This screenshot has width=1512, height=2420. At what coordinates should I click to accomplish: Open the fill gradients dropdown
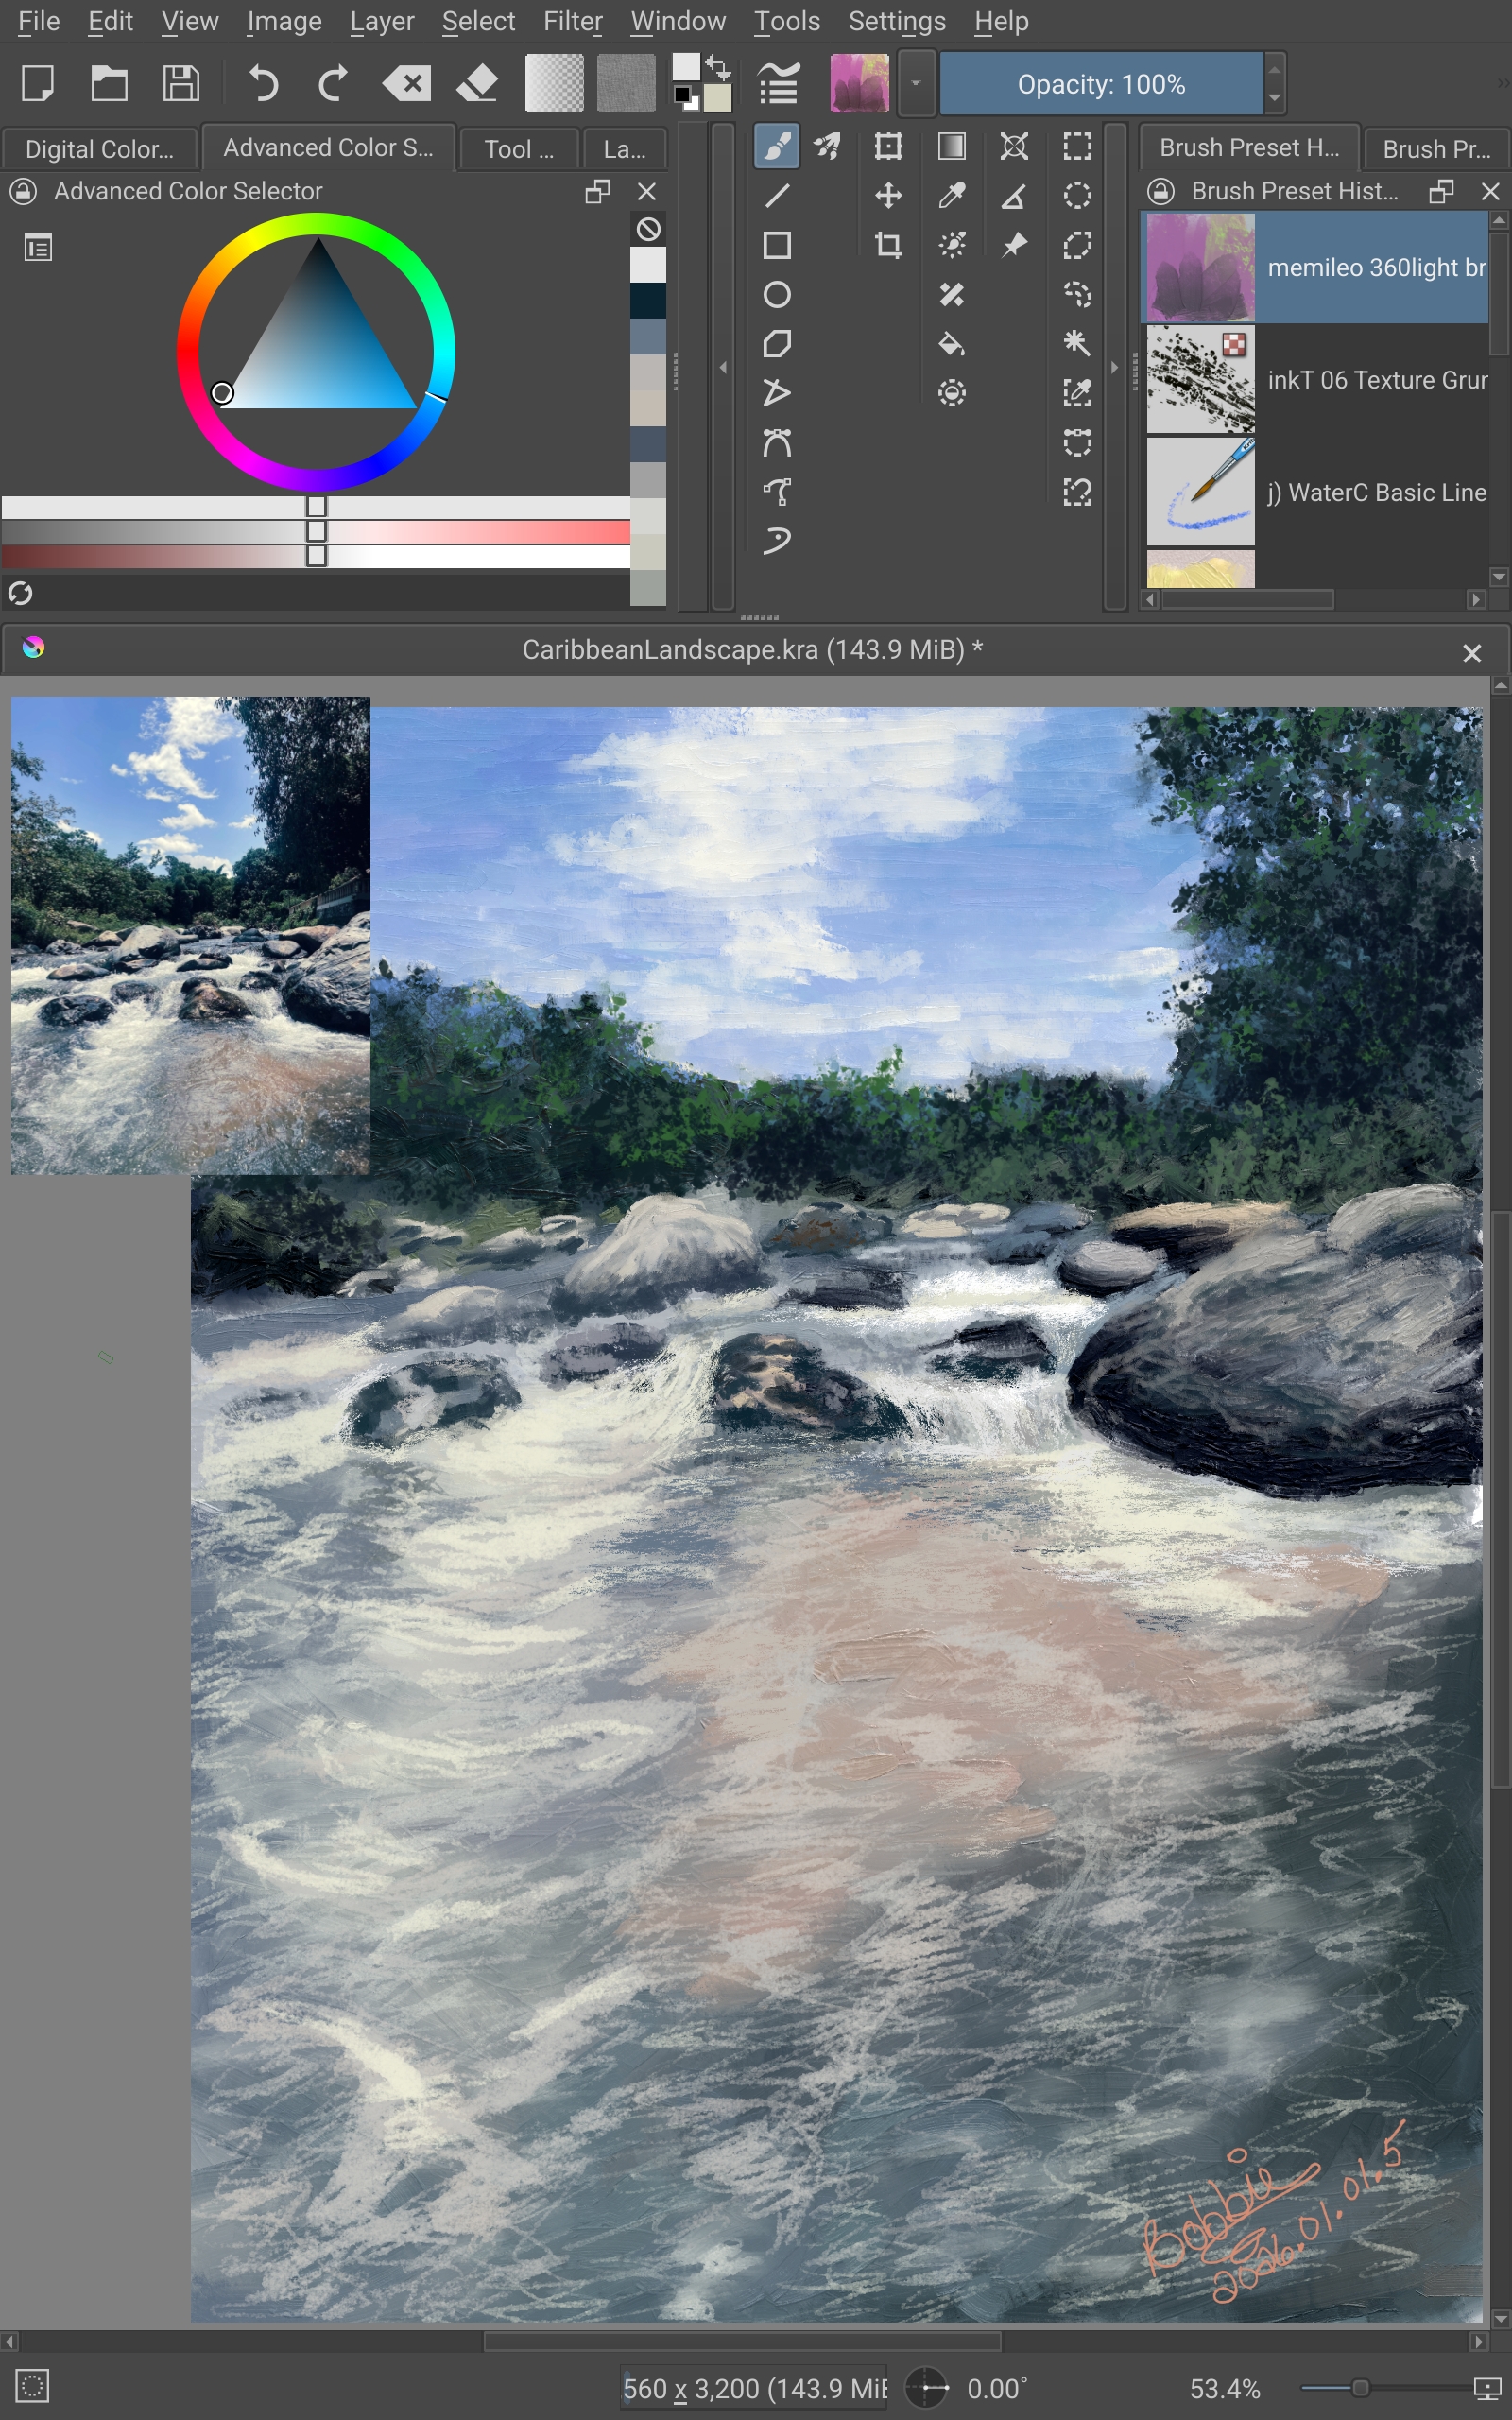coord(554,83)
